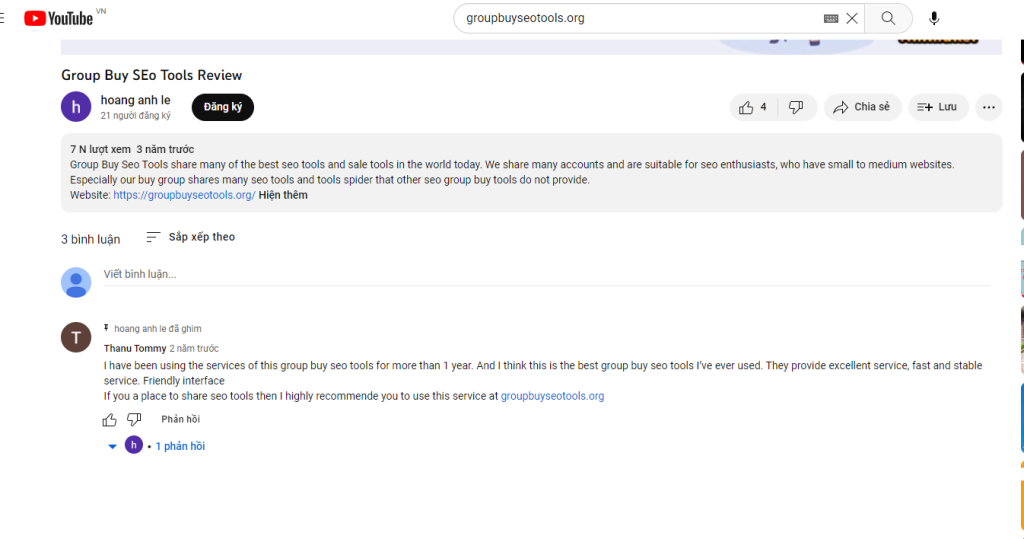Image resolution: width=1024 pixels, height=539 pixels.
Task: Open the three-dot more actions menu
Action: [x=989, y=107]
